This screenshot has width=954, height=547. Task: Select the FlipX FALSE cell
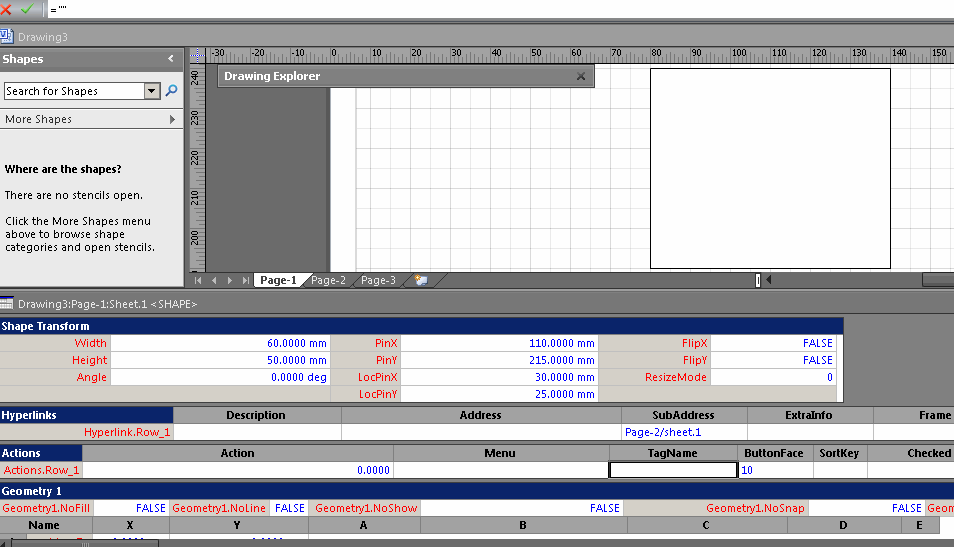coord(774,343)
